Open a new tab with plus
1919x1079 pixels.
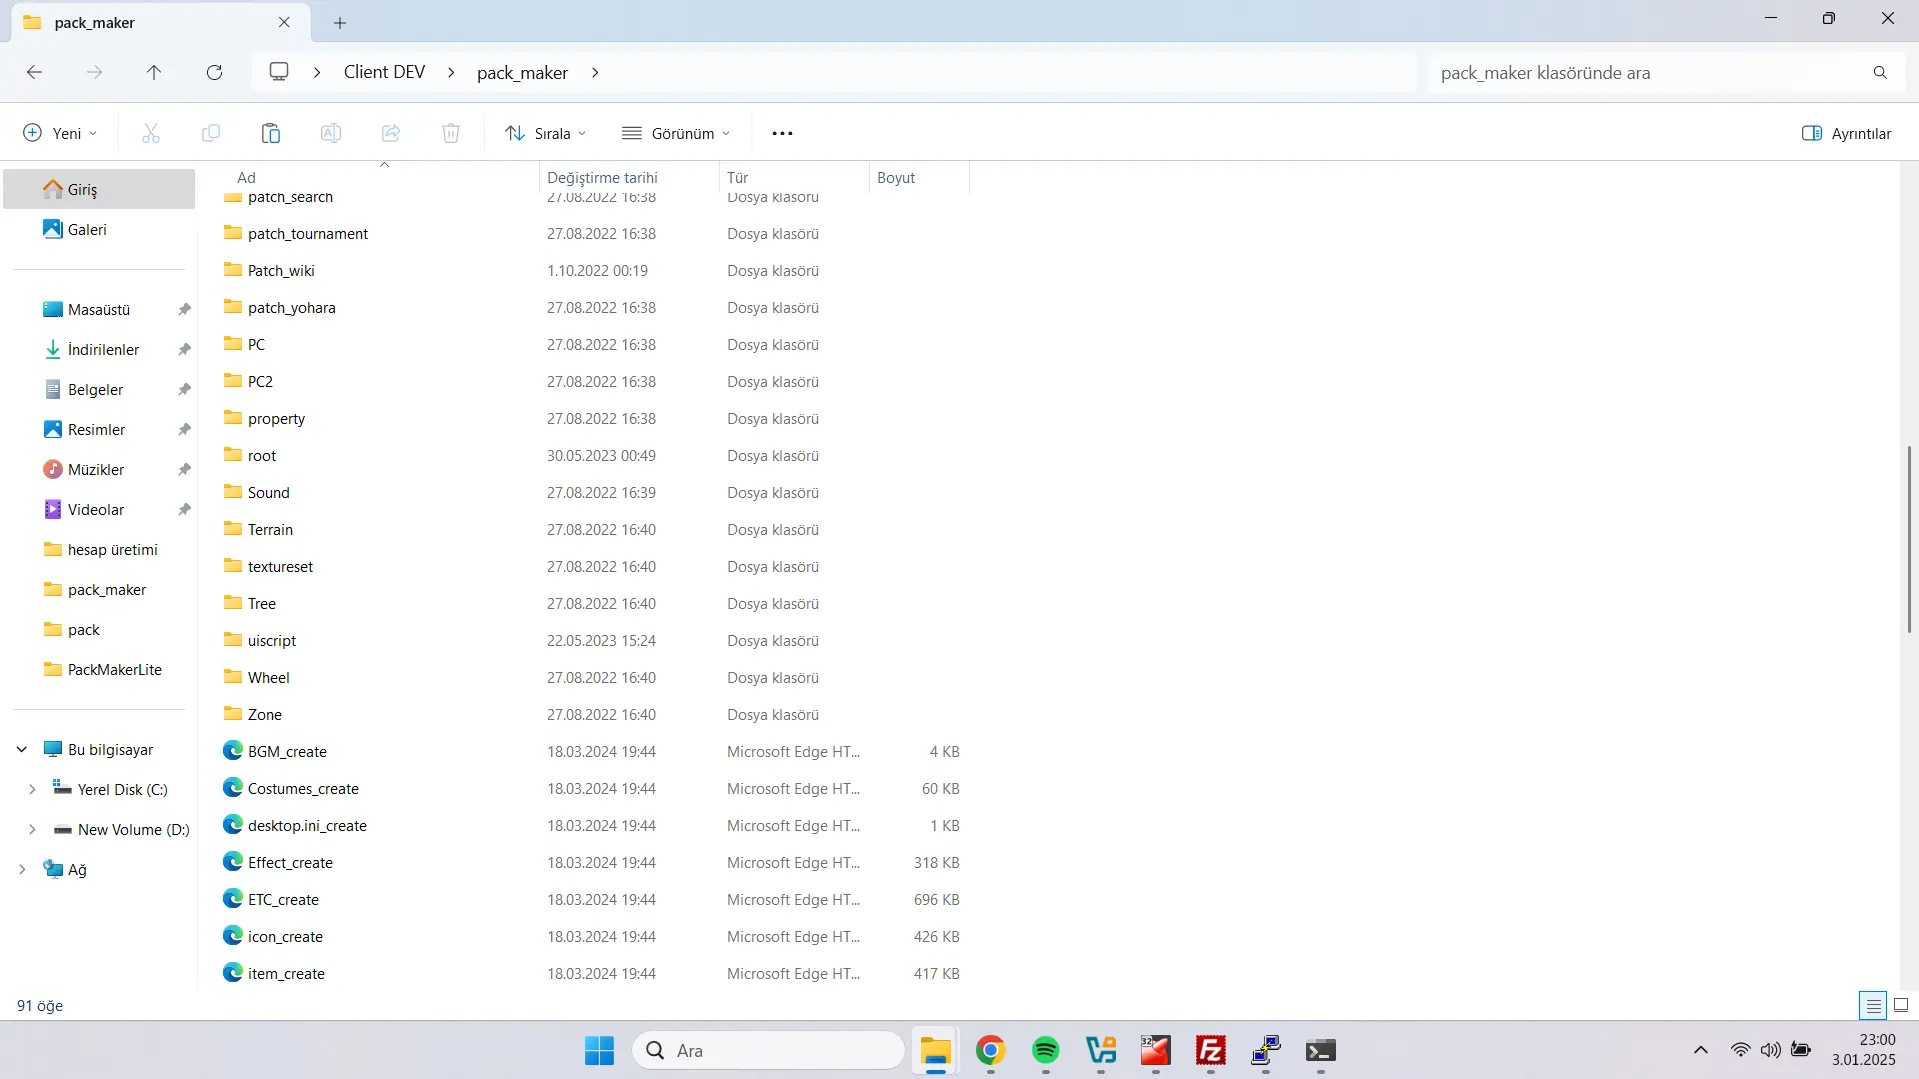tap(340, 22)
